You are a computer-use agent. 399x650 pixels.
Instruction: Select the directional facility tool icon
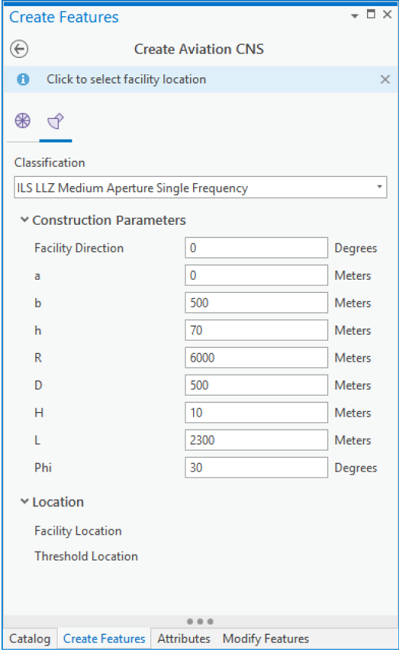(56, 121)
